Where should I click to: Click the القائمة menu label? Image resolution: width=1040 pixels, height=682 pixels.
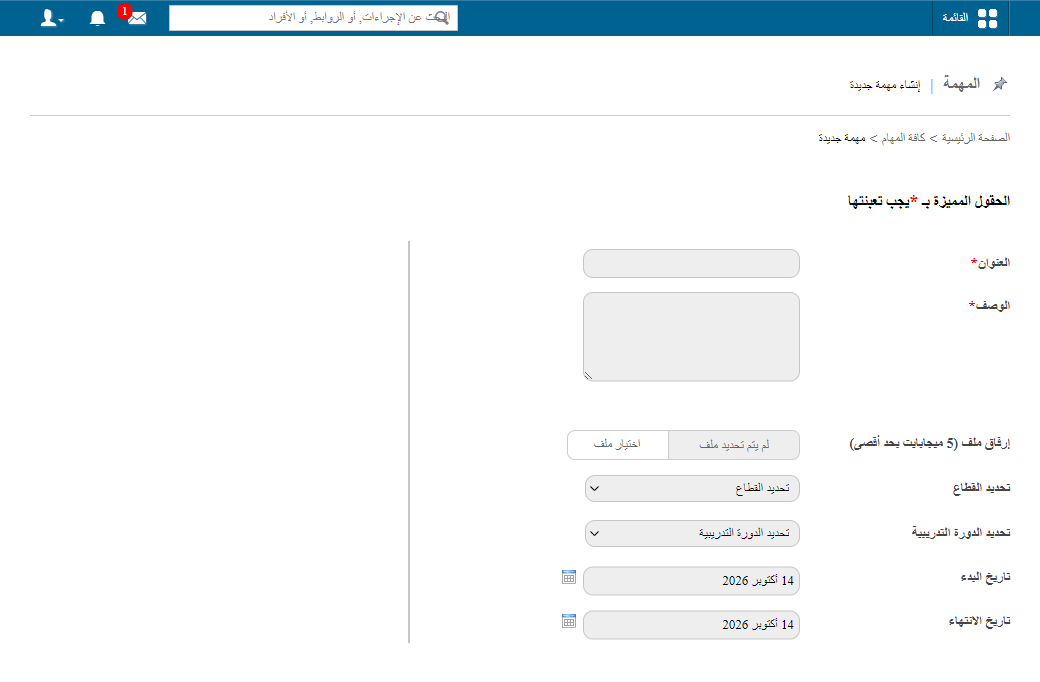pyautogui.click(x=955, y=18)
